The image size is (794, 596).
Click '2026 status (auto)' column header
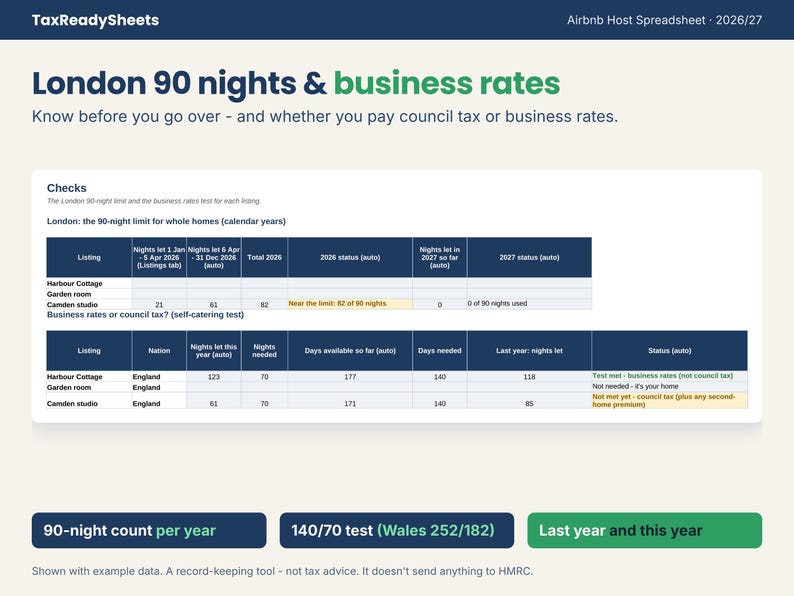click(350, 257)
